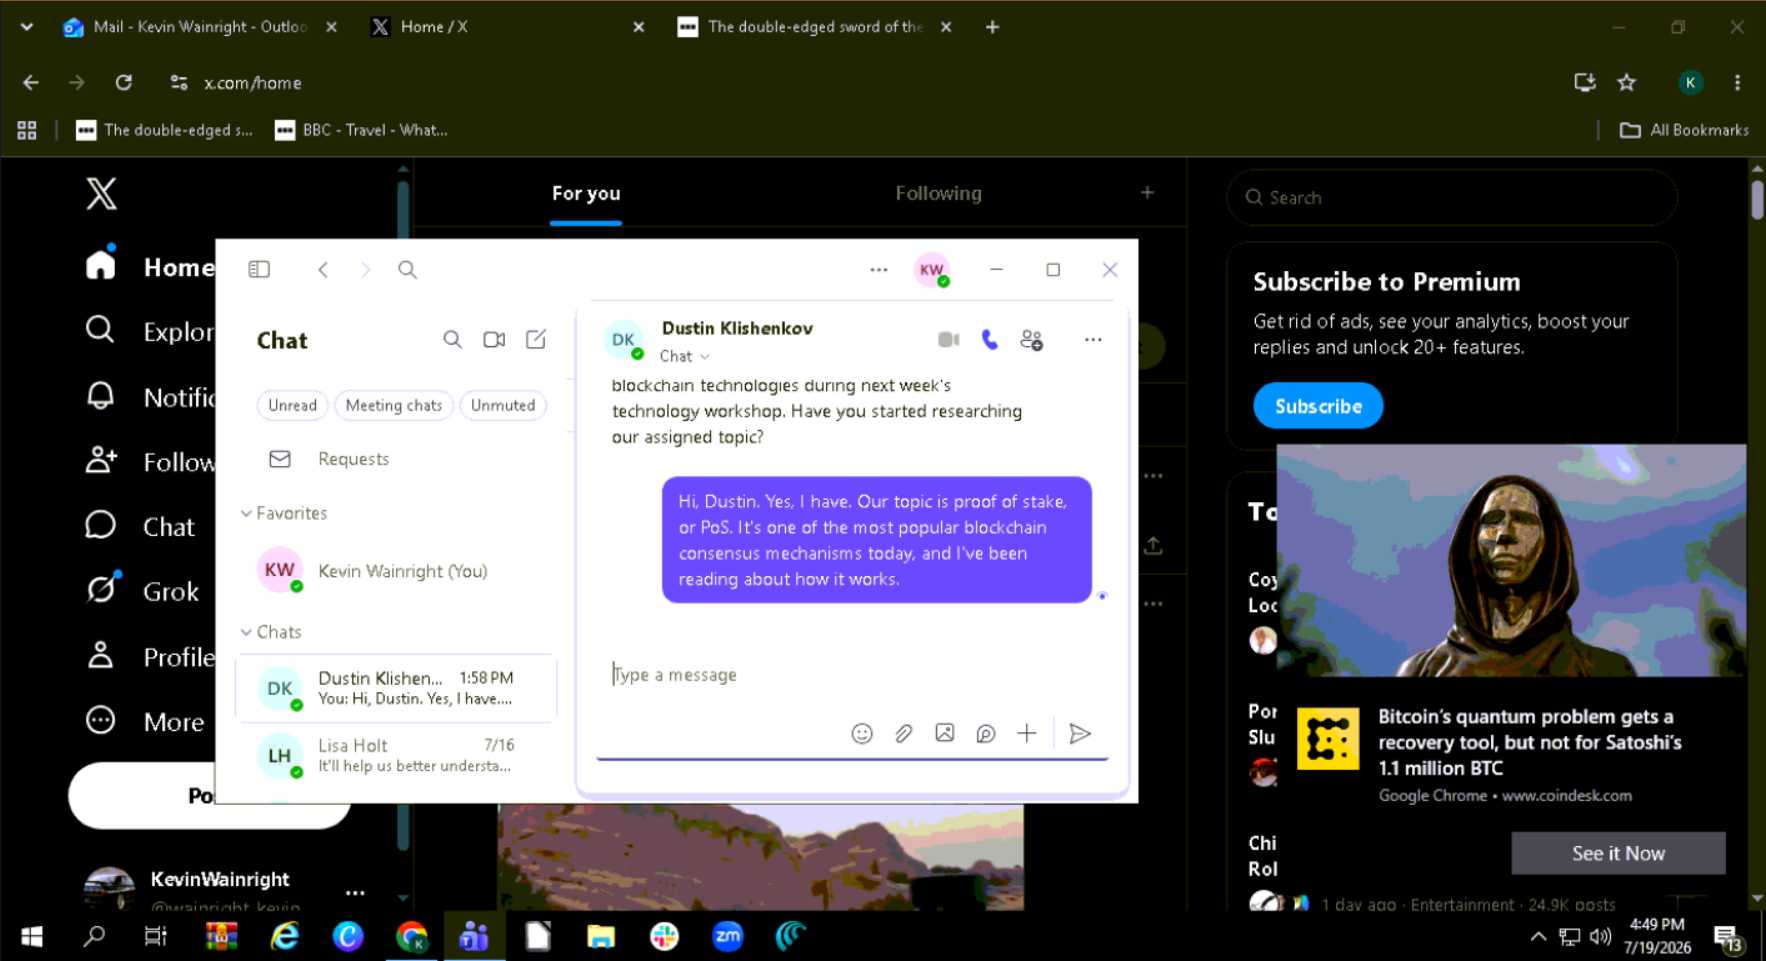Viewport: 1766px width, 961px height.
Task: Switch to the double-edged sword browser tab
Action: (815, 27)
